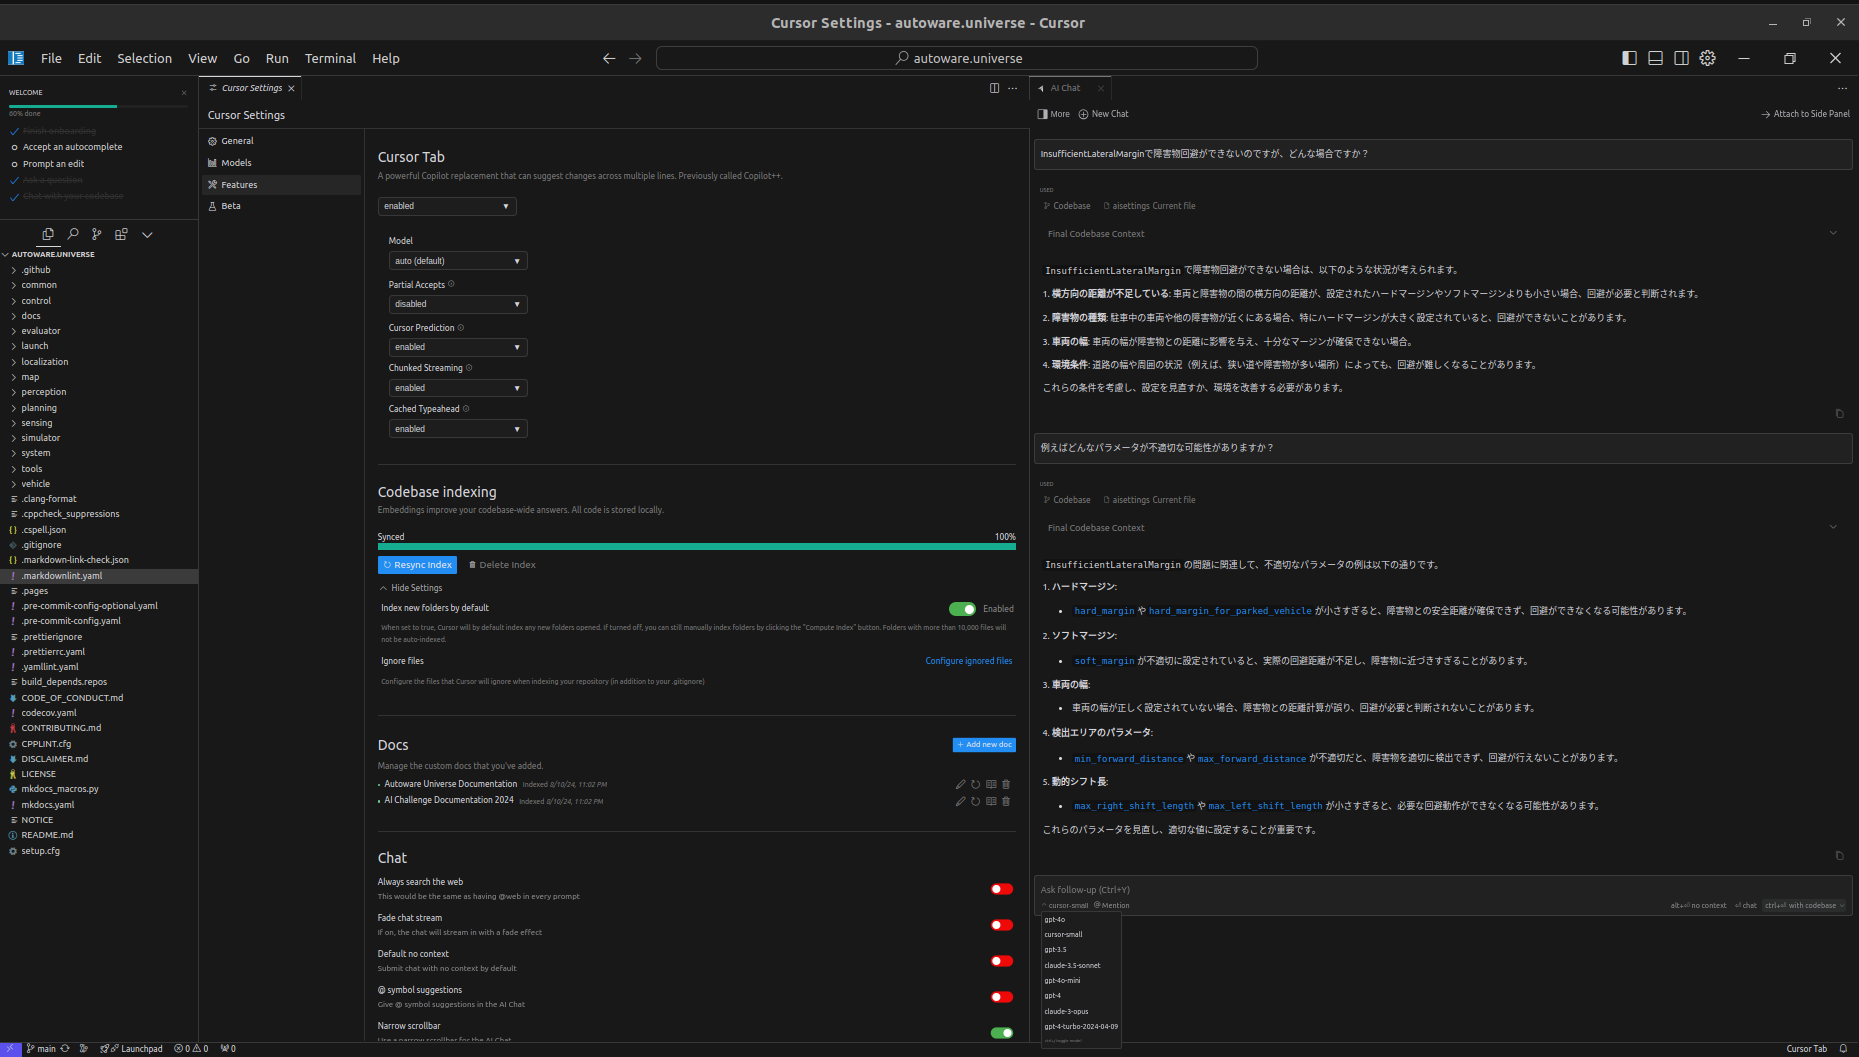Start a New Chat
This screenshot has width=1859, height=1057.
(x=1103, y=114)
